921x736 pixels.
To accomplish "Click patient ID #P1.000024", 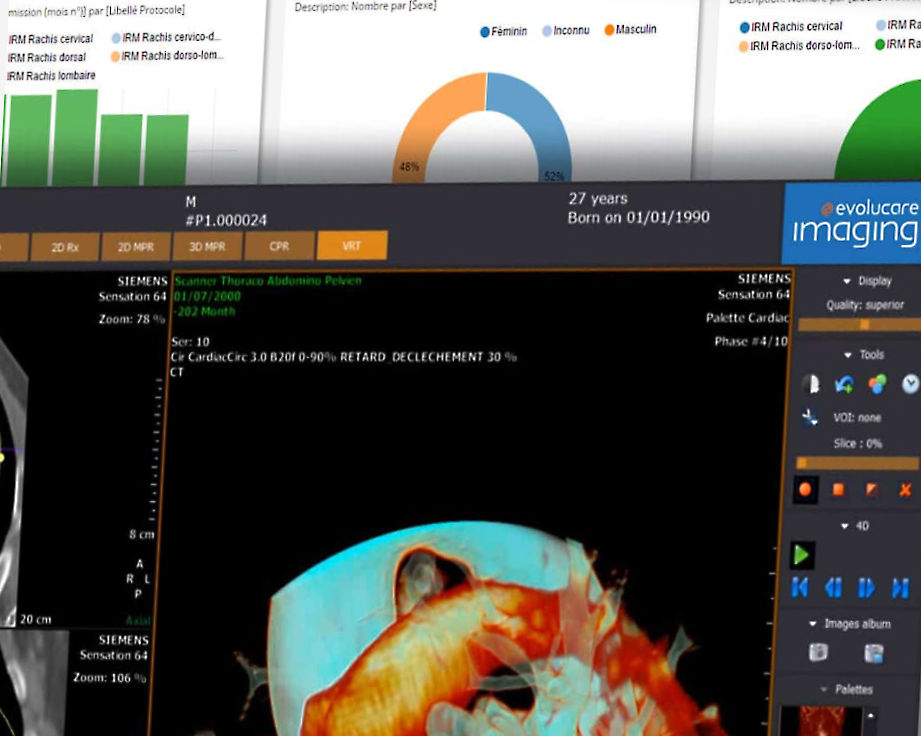I will click(x=226, y=221).
